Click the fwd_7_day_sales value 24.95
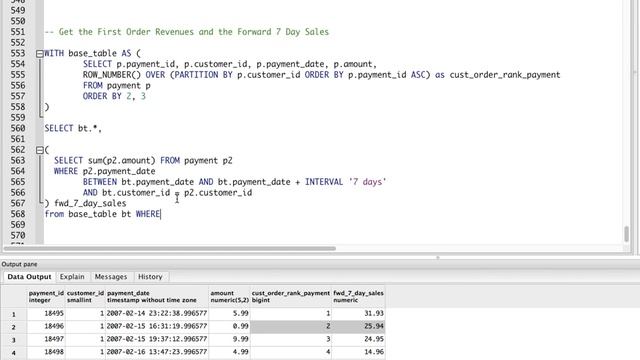640x360 pixels. [x=358, y=339]
